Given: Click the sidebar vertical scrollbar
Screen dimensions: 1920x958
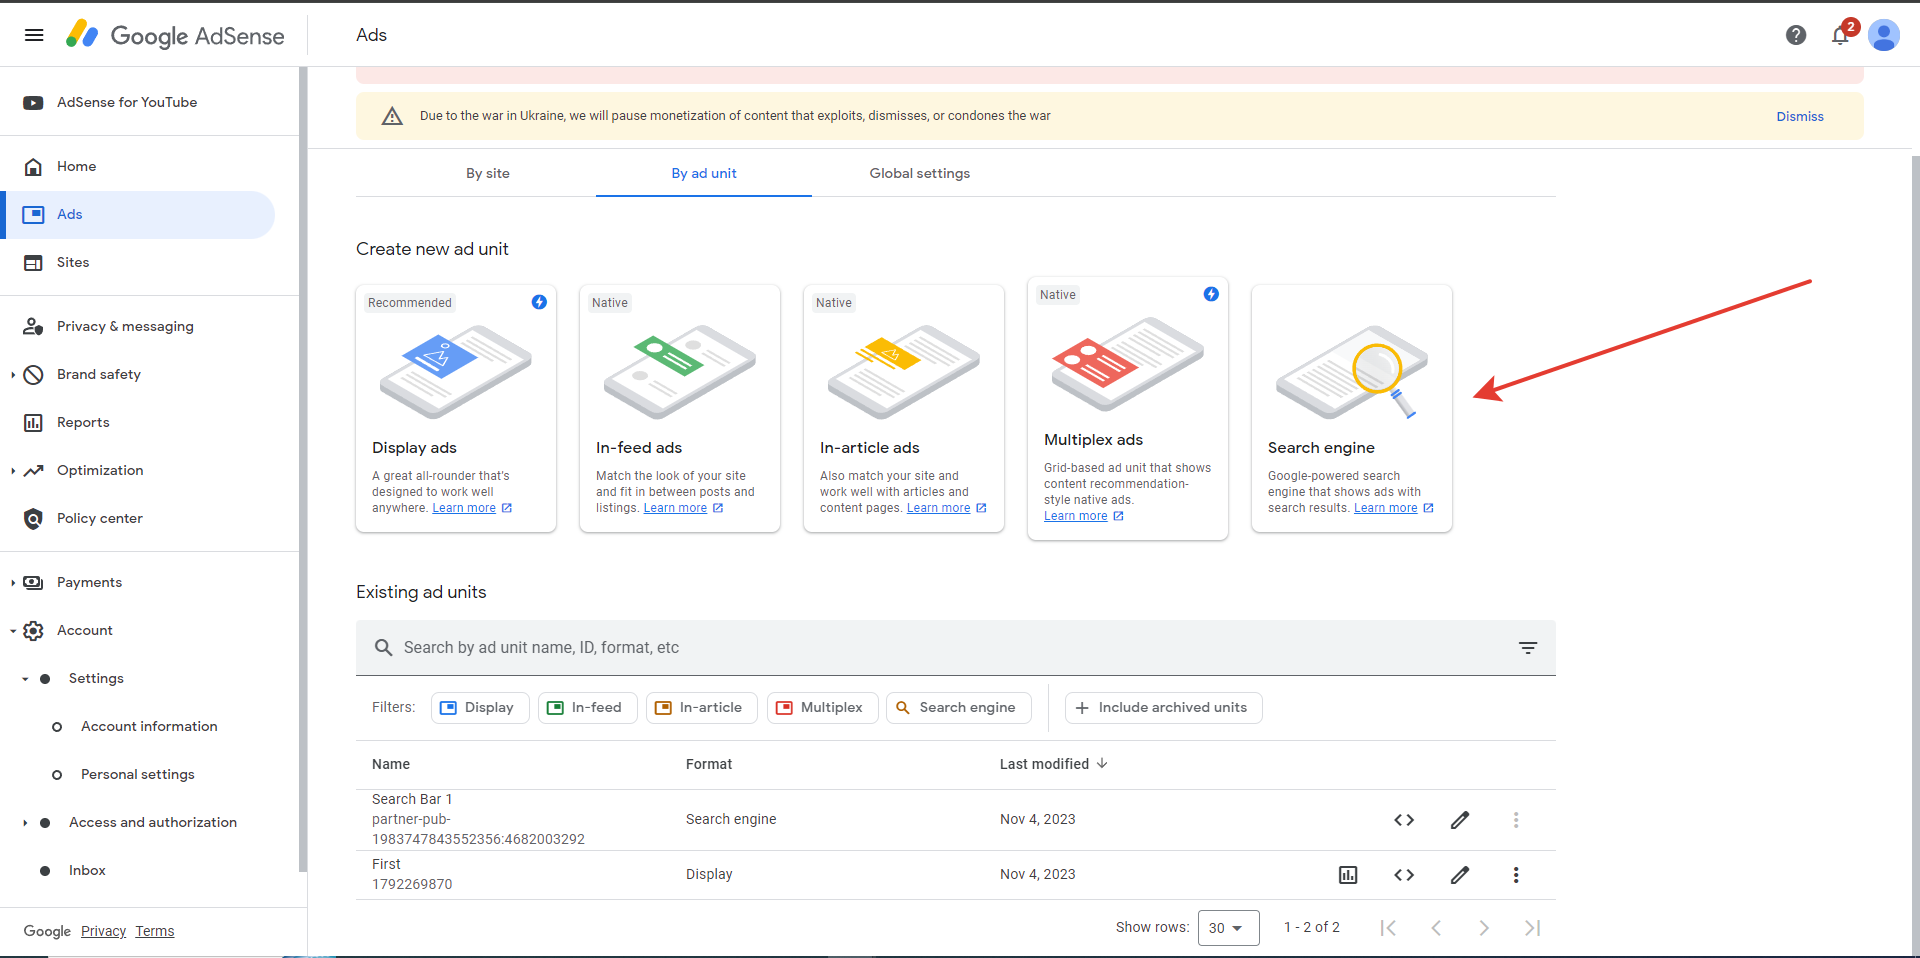Looking at the screenshot, I should tap(303, 470).
